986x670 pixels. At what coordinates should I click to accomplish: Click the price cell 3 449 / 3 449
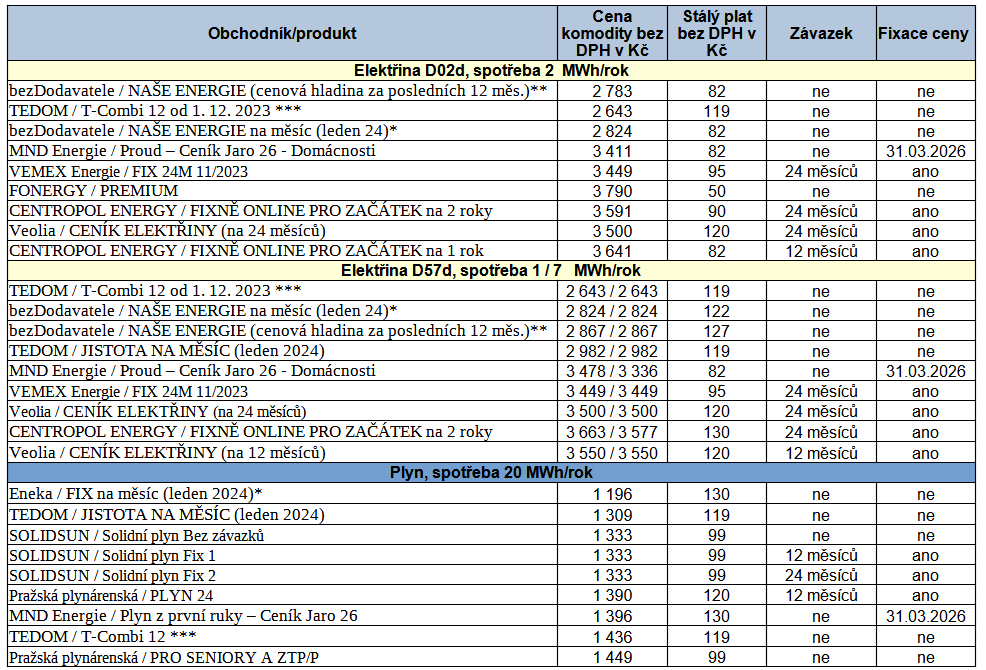[612, 391]
